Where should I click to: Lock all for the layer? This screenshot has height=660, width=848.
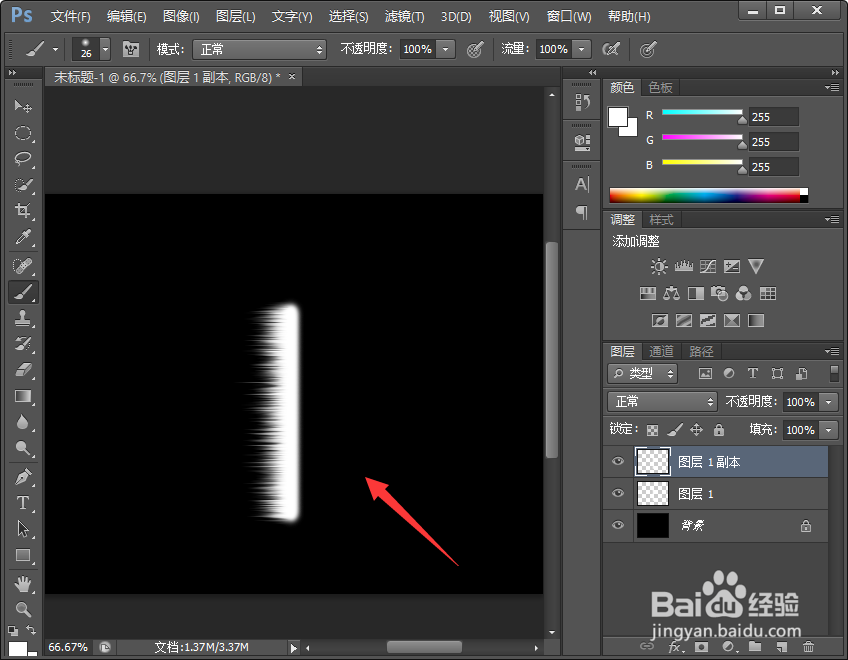[719, 430]
